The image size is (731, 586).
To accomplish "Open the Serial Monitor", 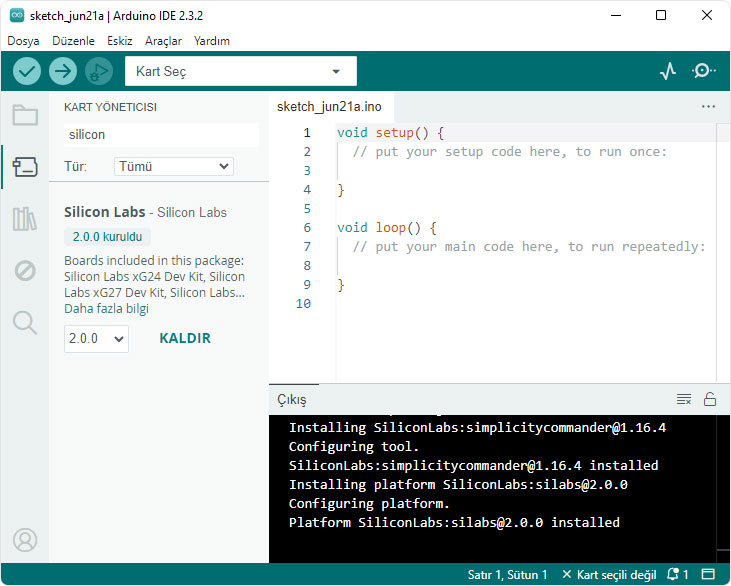I will (703, 71).
